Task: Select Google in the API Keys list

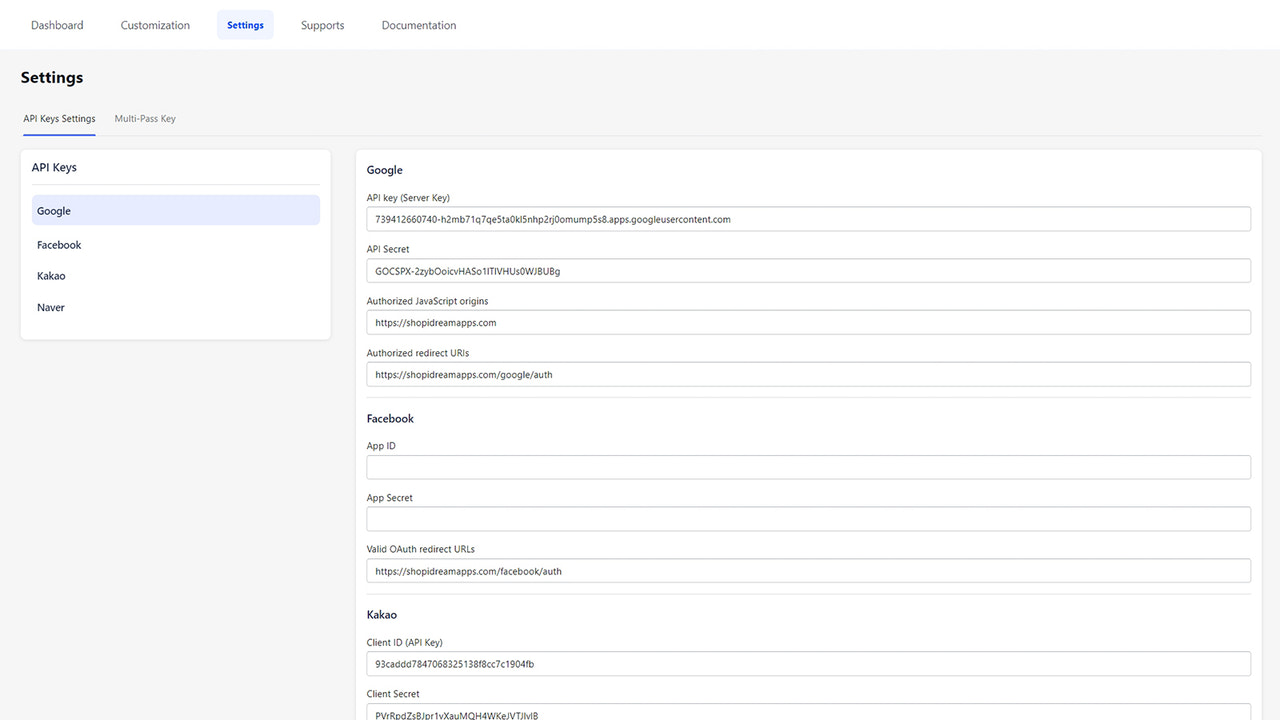Action: pyautogui.click(x=175, y=210)
